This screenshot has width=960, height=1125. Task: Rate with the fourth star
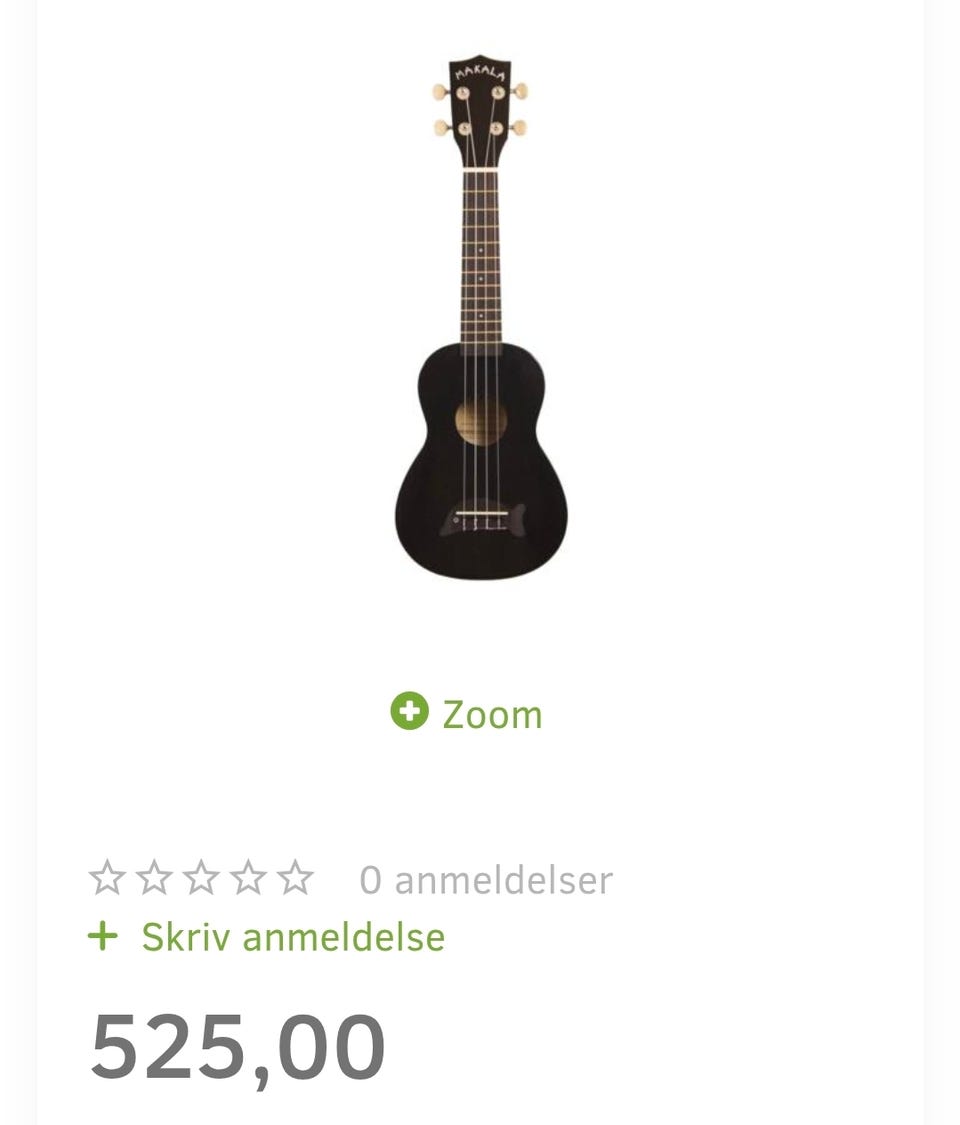(x=248, y=878)
